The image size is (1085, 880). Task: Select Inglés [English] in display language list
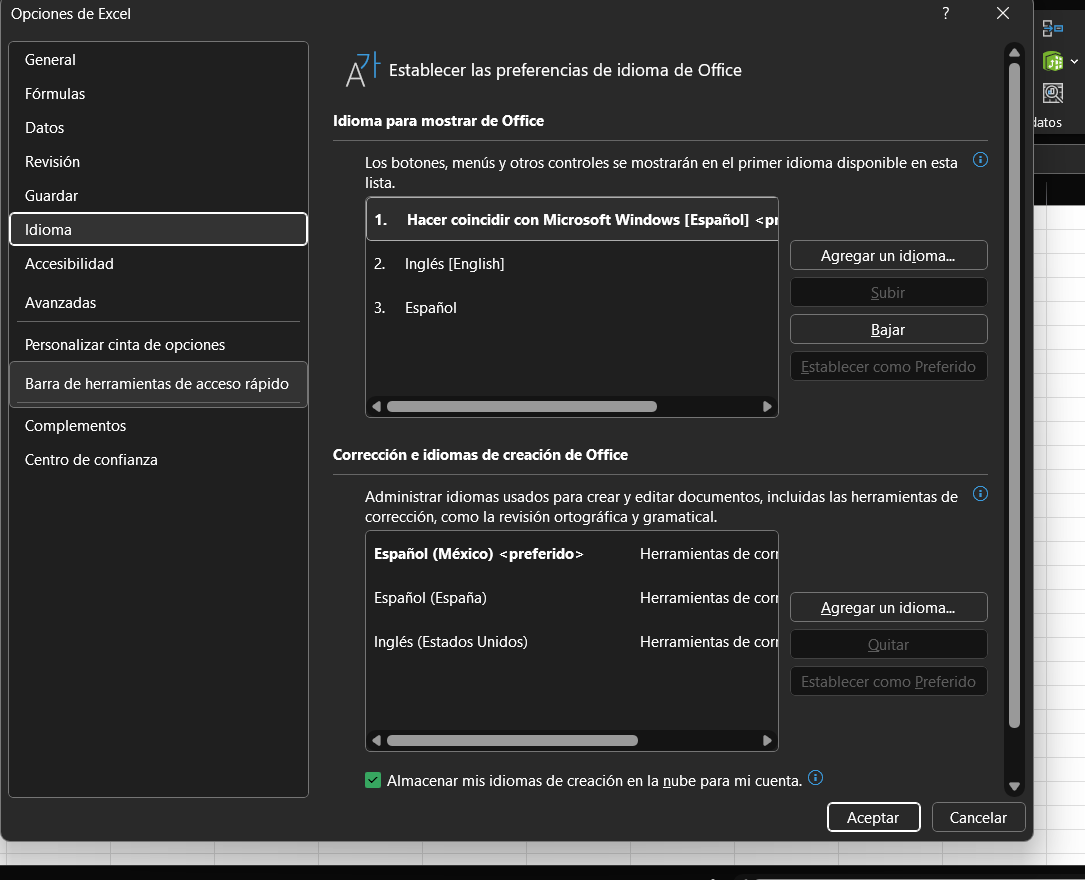click(x=454, y=264)
